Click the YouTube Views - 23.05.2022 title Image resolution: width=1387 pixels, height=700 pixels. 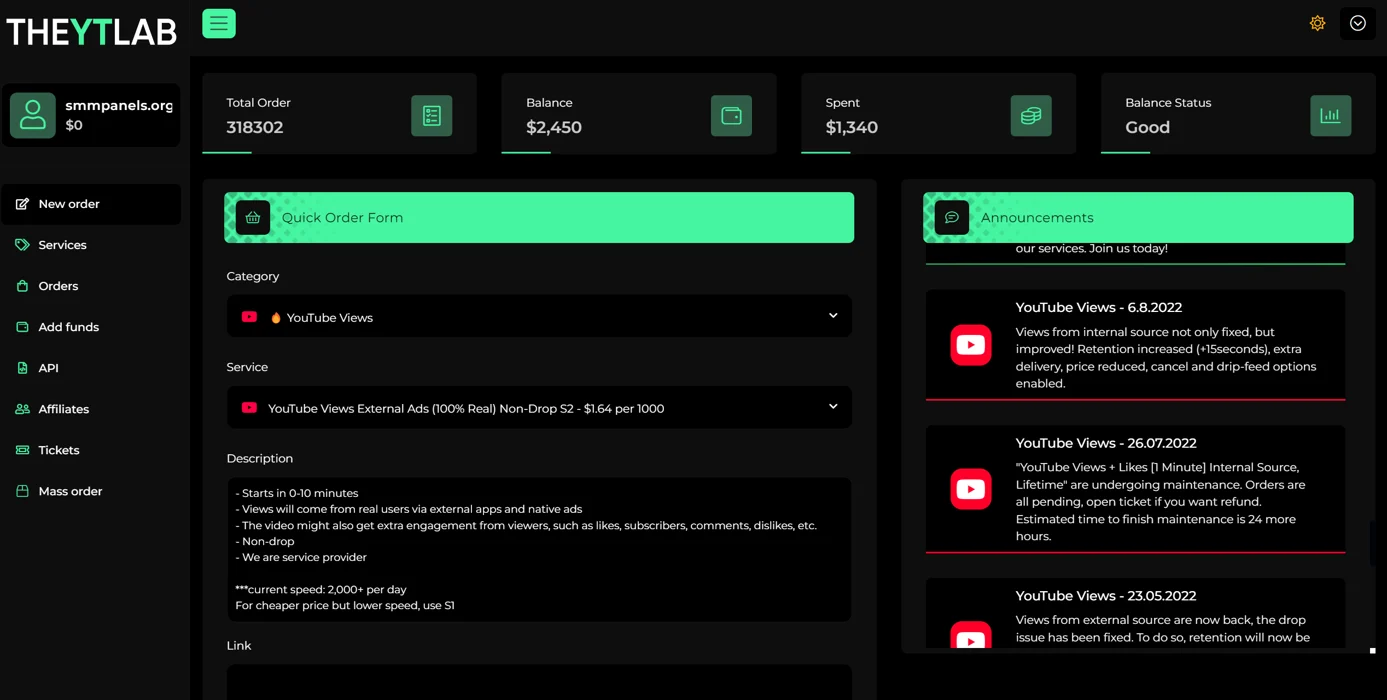(1106, 596)
